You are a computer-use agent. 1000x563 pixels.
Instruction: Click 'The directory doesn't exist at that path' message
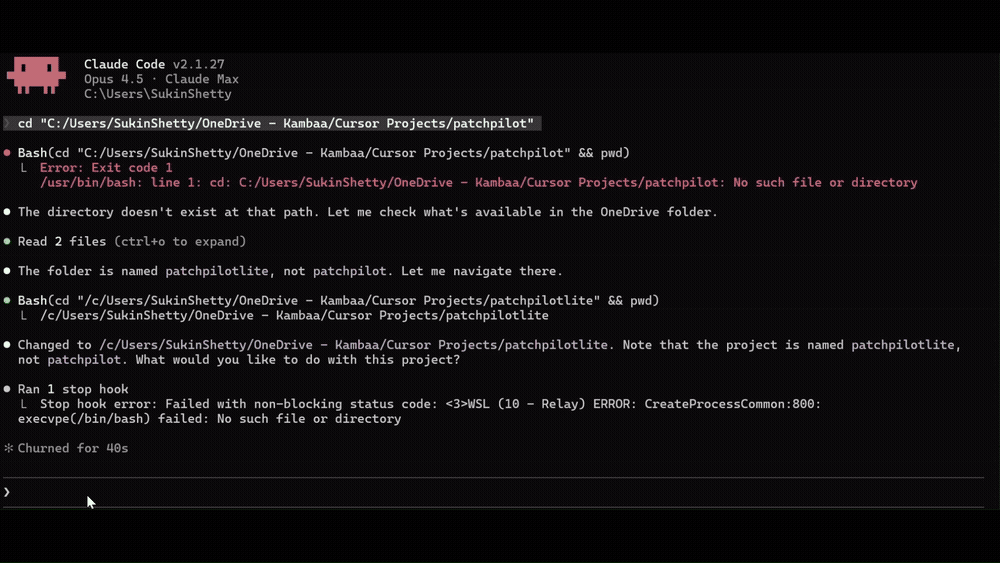point(367,212)
